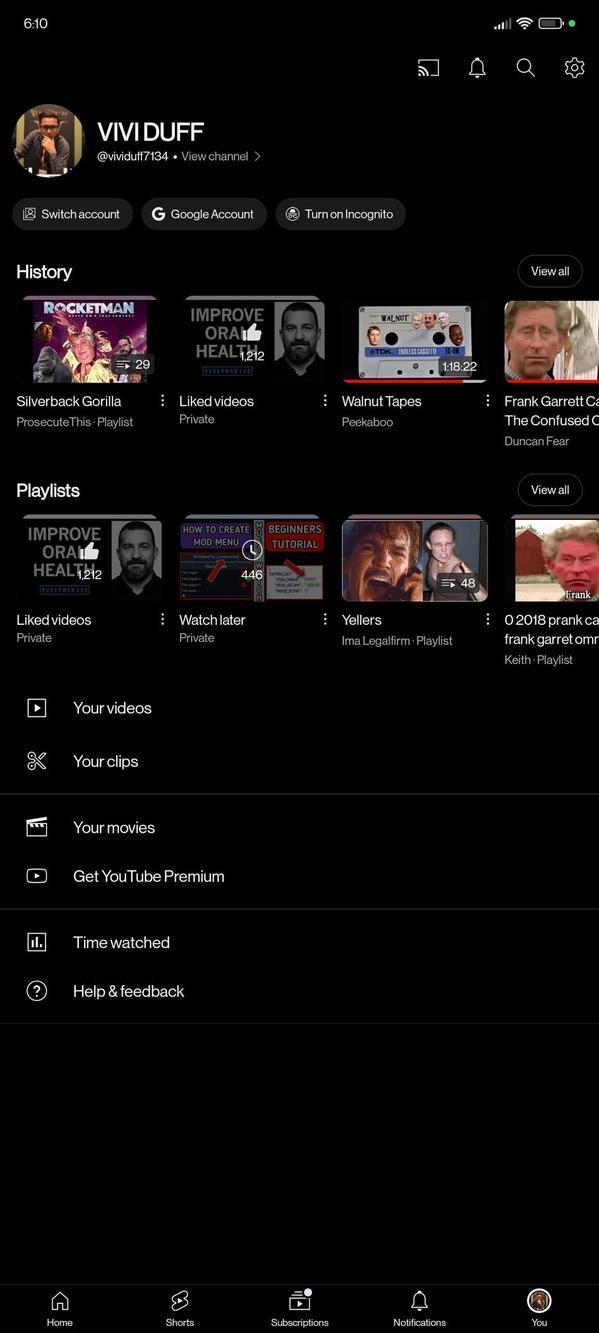Open Yellers playlist thumbnail
This screenshot has width=599, height=1333.
pos(415,559)
